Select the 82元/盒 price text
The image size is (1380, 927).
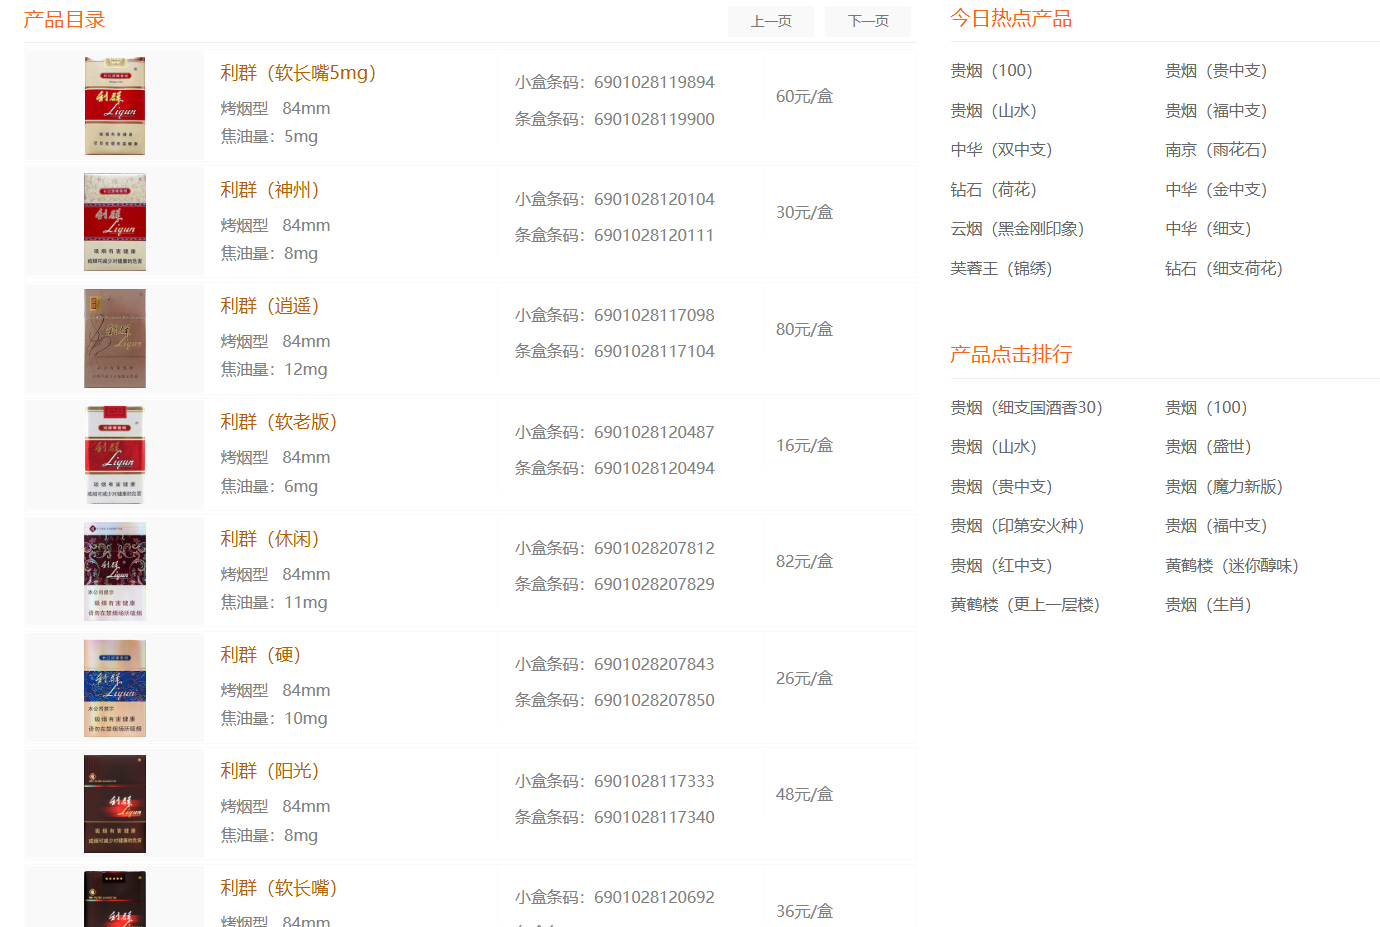804,562
